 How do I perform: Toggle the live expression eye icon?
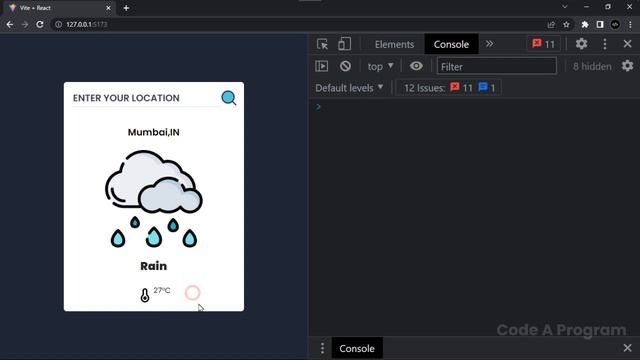click(x=416, y=66)
